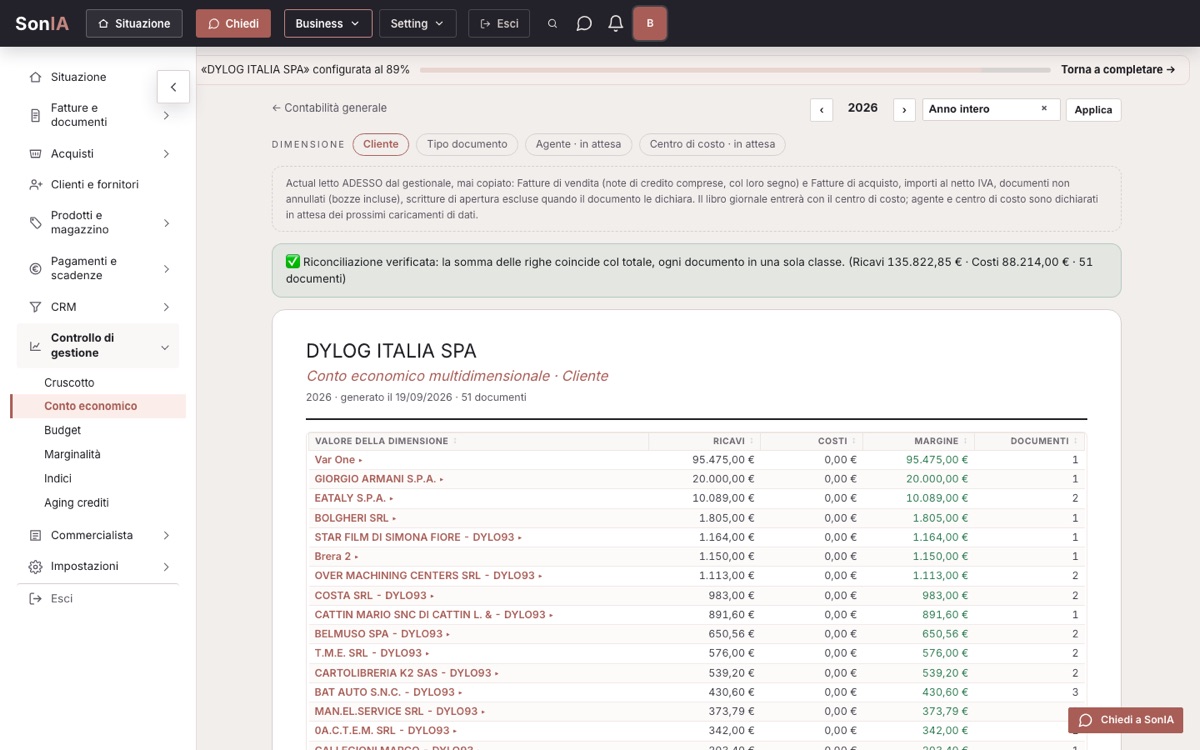The image size is (1200, 750).
Task: Go to previous year arrow
Action: coord(821,110)
